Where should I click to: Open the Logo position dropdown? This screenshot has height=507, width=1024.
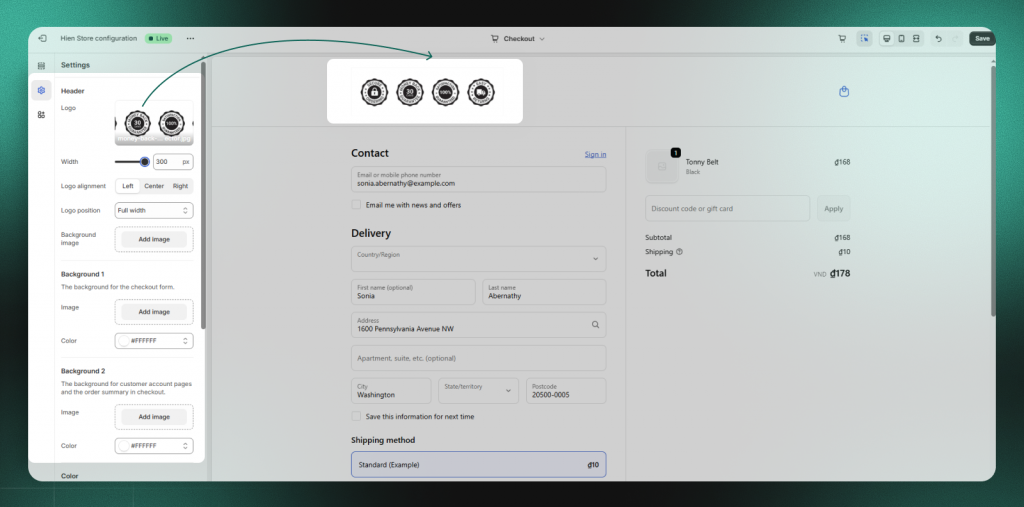153,210
